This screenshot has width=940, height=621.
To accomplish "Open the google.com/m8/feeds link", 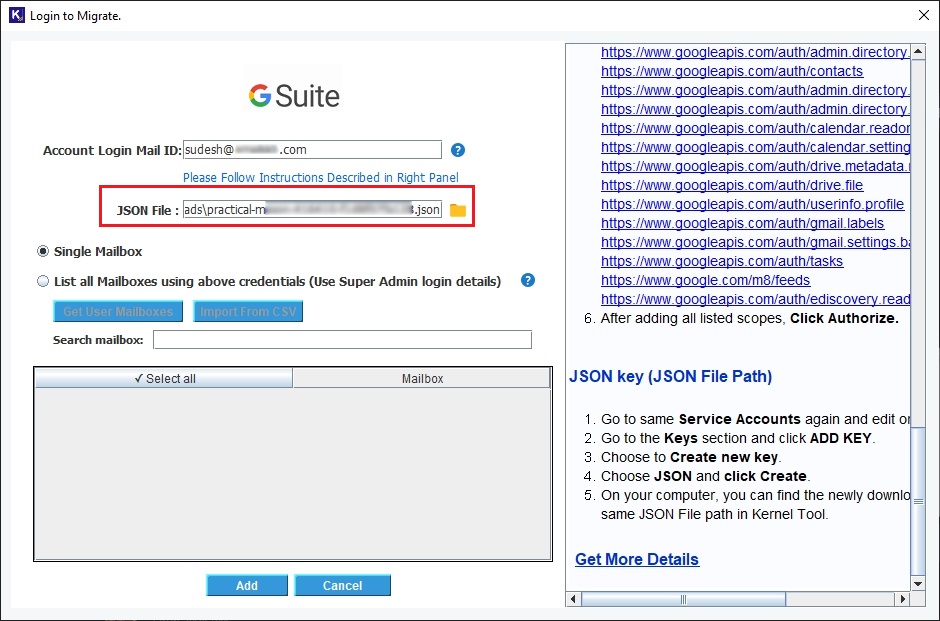I will pyautogui.click(x=705, y=281).
